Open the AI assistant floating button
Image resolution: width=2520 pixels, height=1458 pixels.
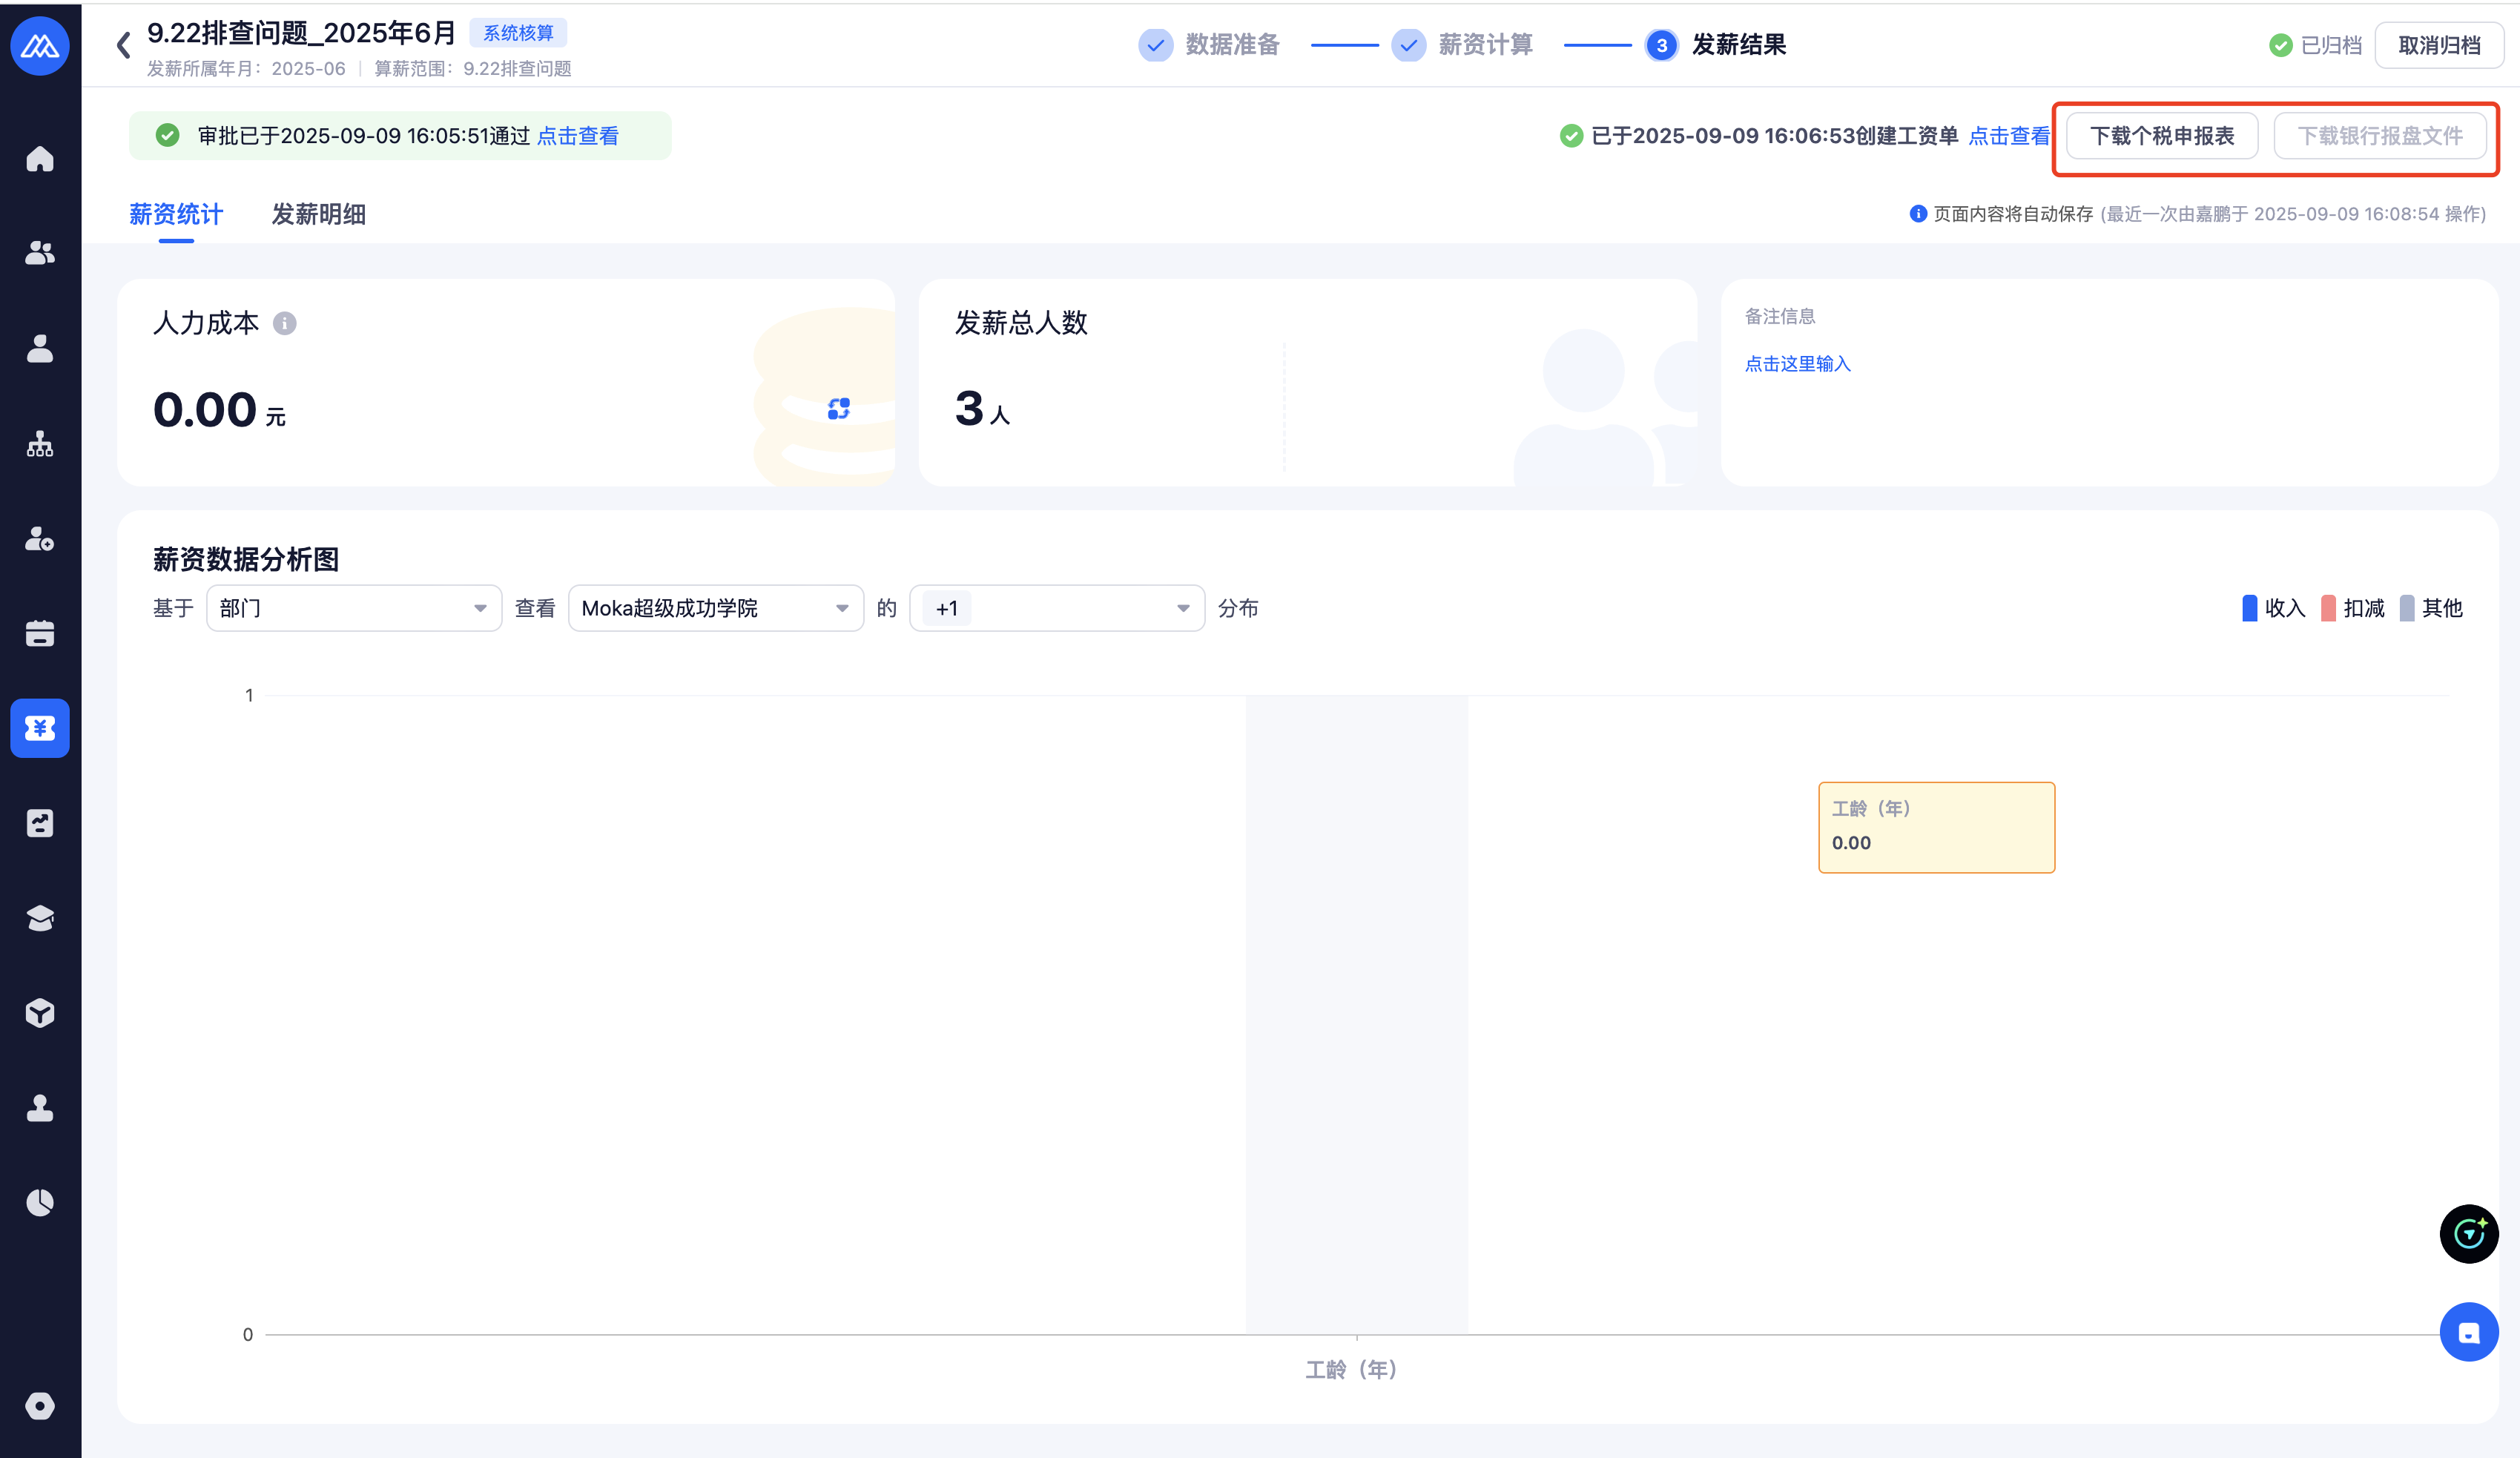pyautogui.click(x=2468, y=1234)
